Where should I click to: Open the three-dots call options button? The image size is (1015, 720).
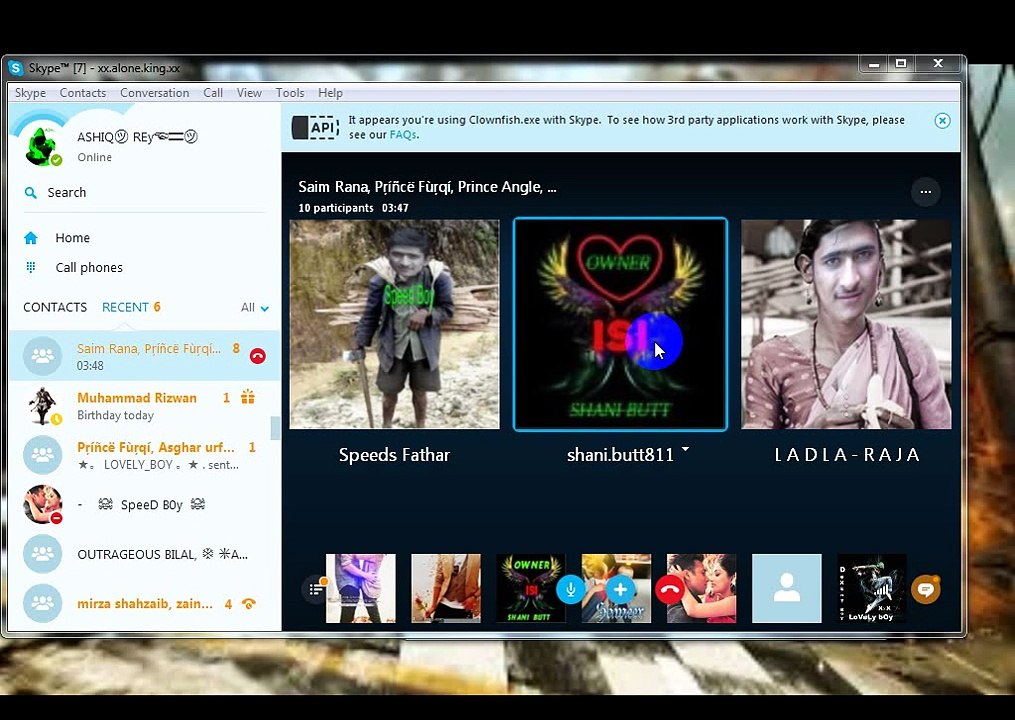point(926,192)
